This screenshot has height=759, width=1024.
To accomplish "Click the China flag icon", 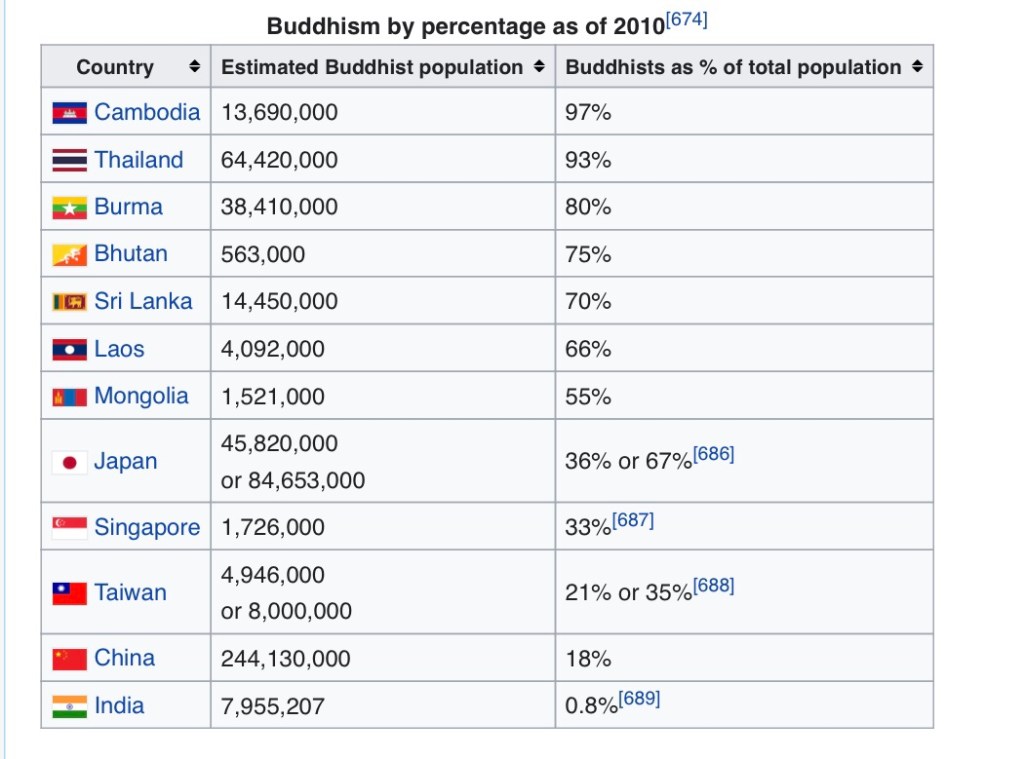I will pyautogui.click(x=69, y=659).
